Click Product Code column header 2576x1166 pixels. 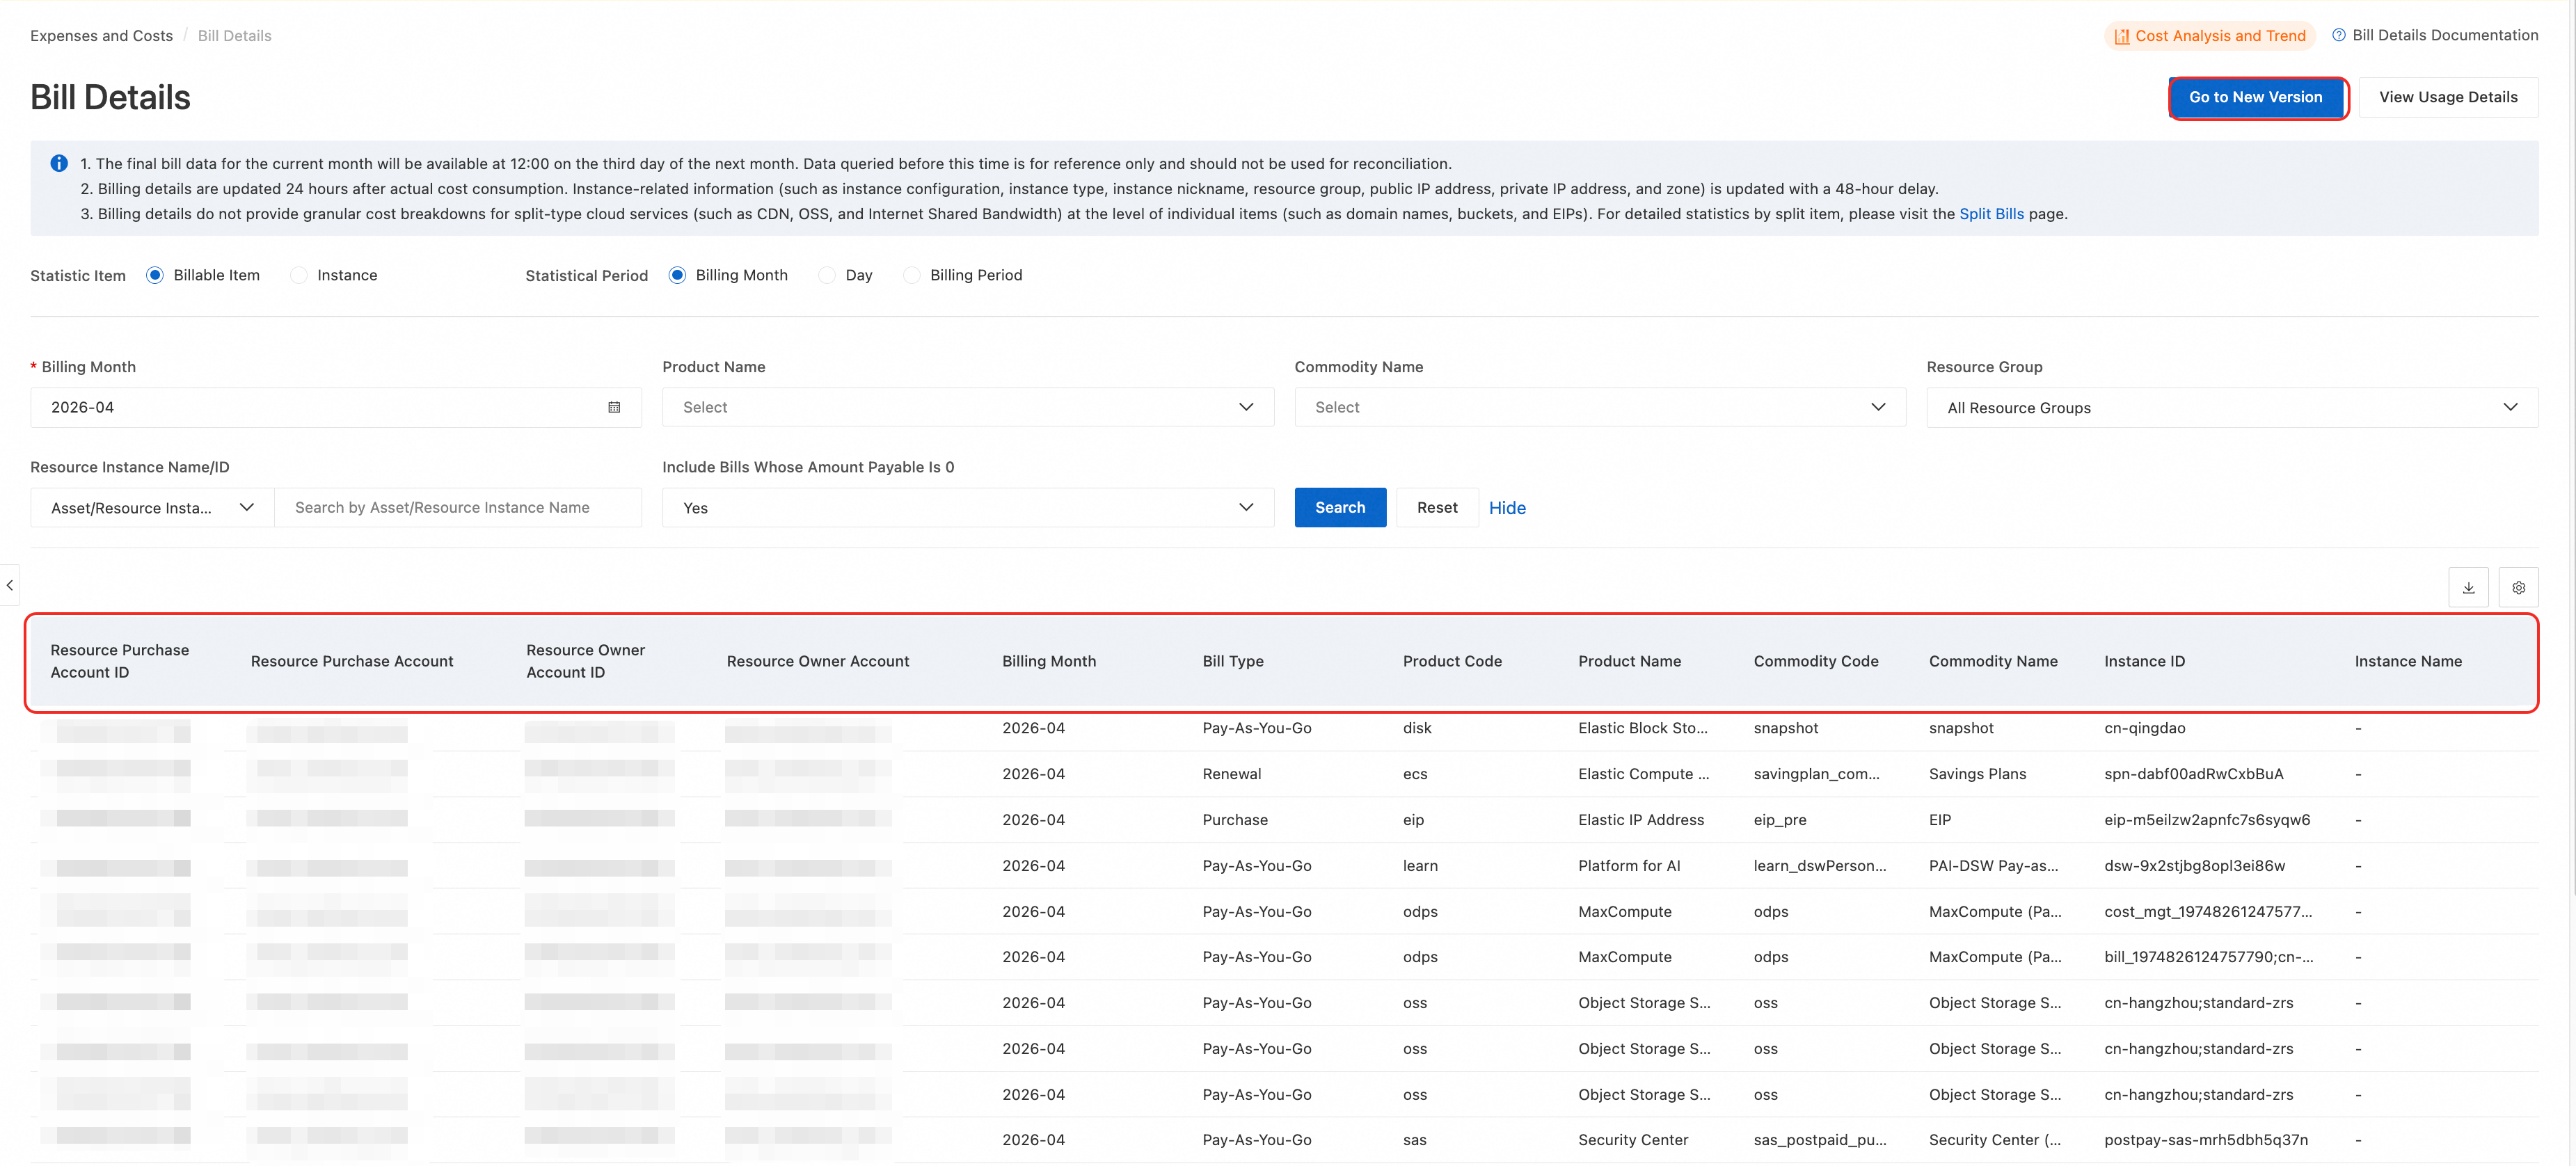pyautogui.click(x=1451, y=661)
